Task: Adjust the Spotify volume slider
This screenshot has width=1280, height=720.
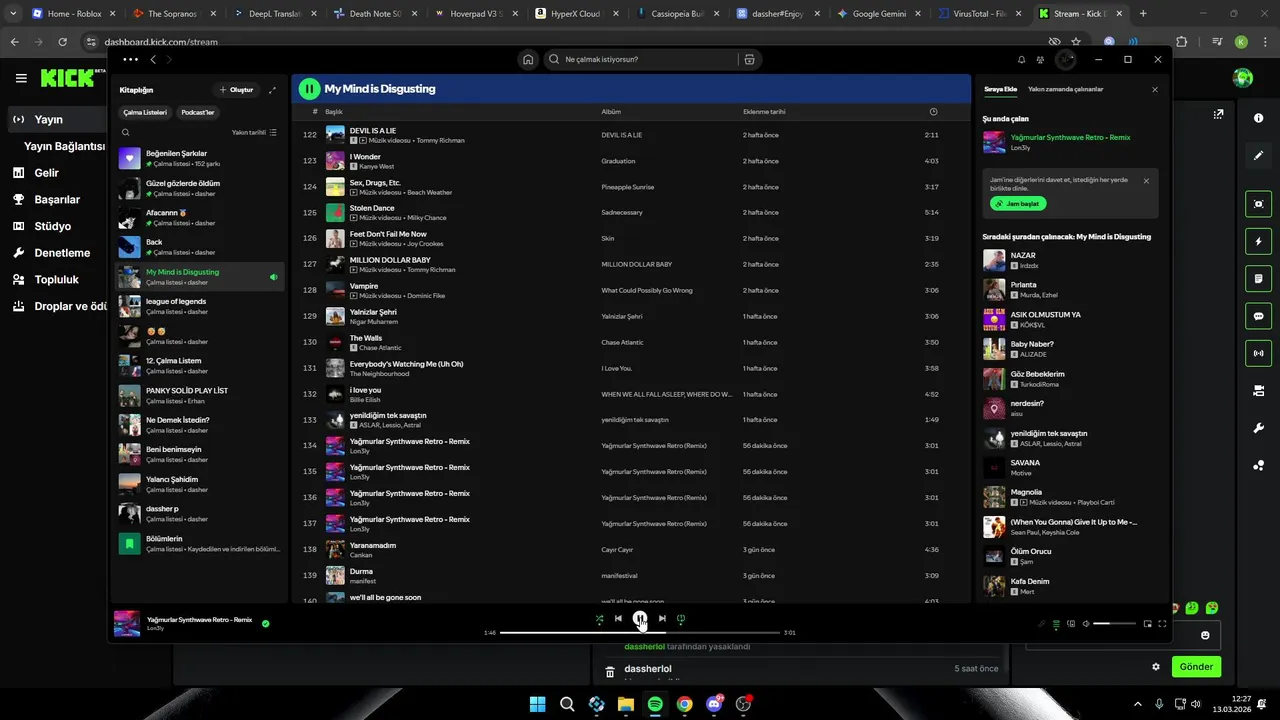Action: click(1114, 623)
